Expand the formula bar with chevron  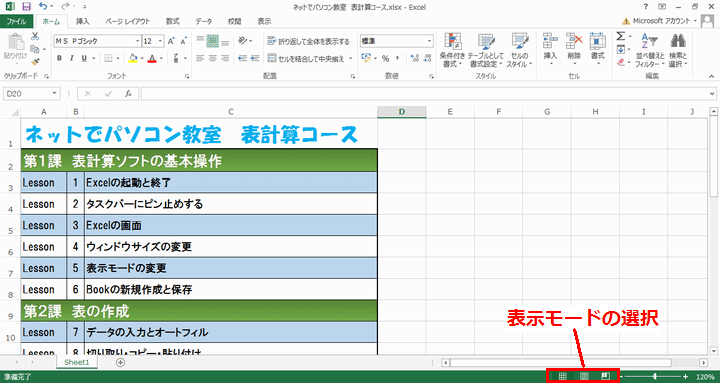pos(712,94)
